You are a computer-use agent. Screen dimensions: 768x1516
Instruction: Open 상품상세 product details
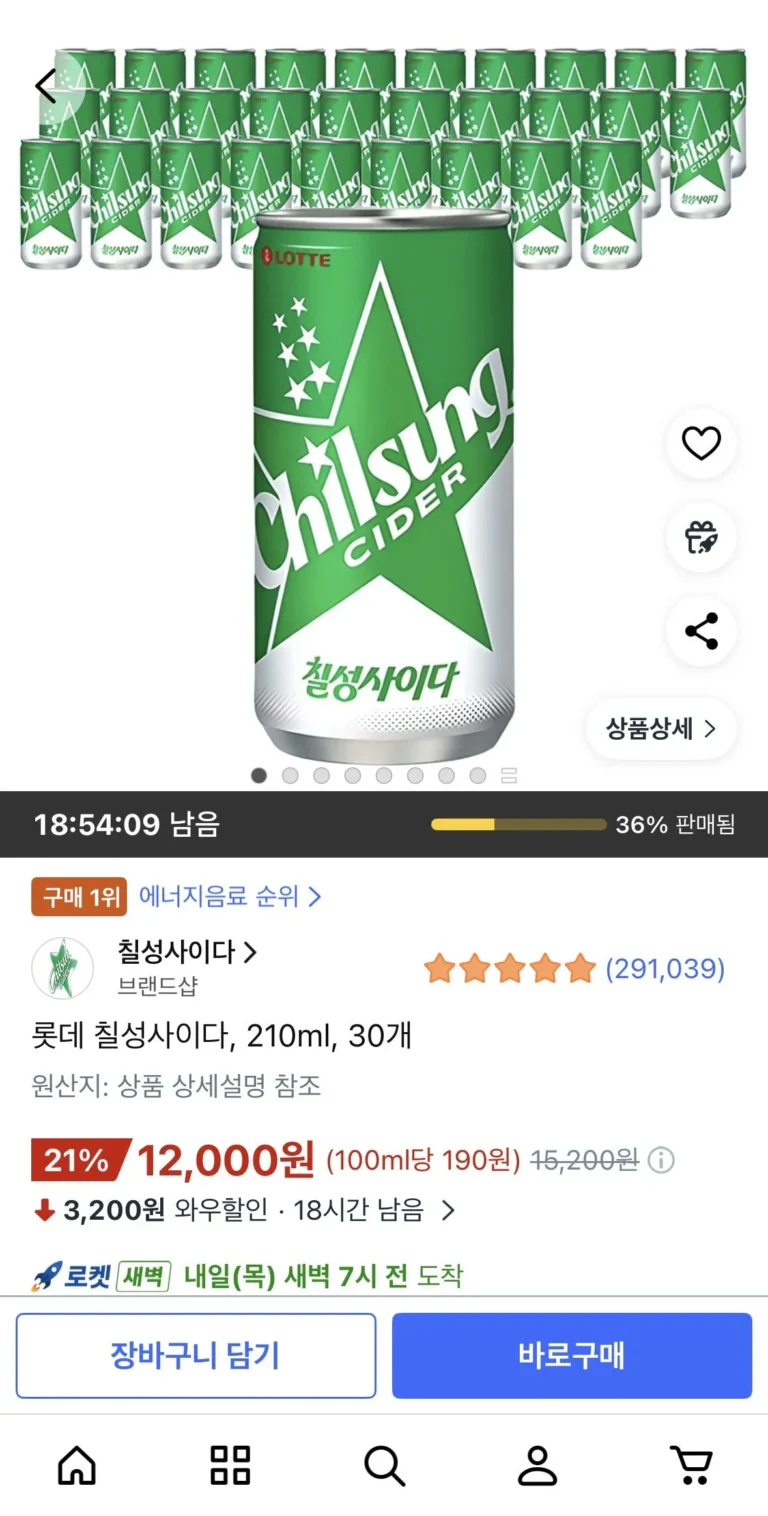(x=661, y=728)
